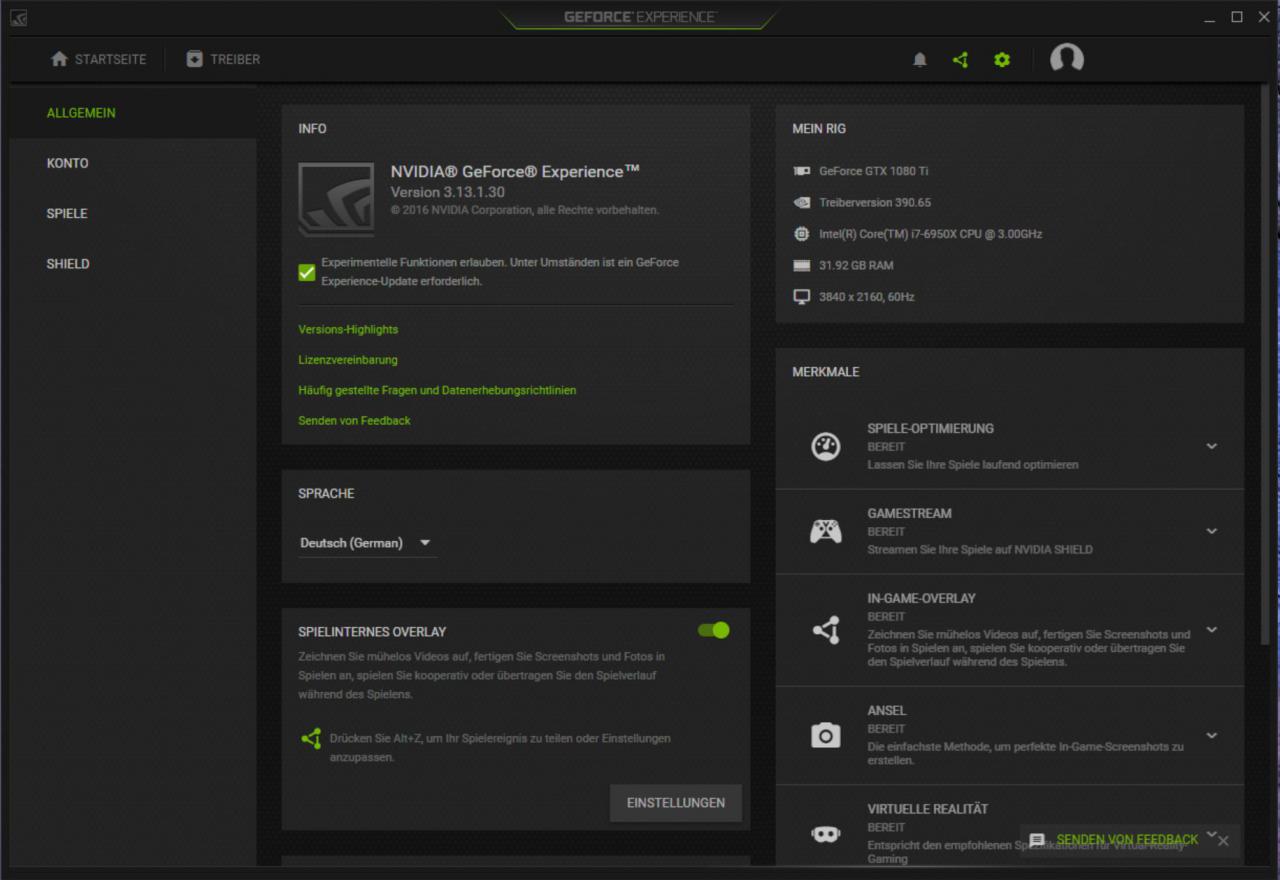Viewport: 1280px width, 880px height.
Task: Click the 31.92 GB RAM text
Action: [856, 266]
